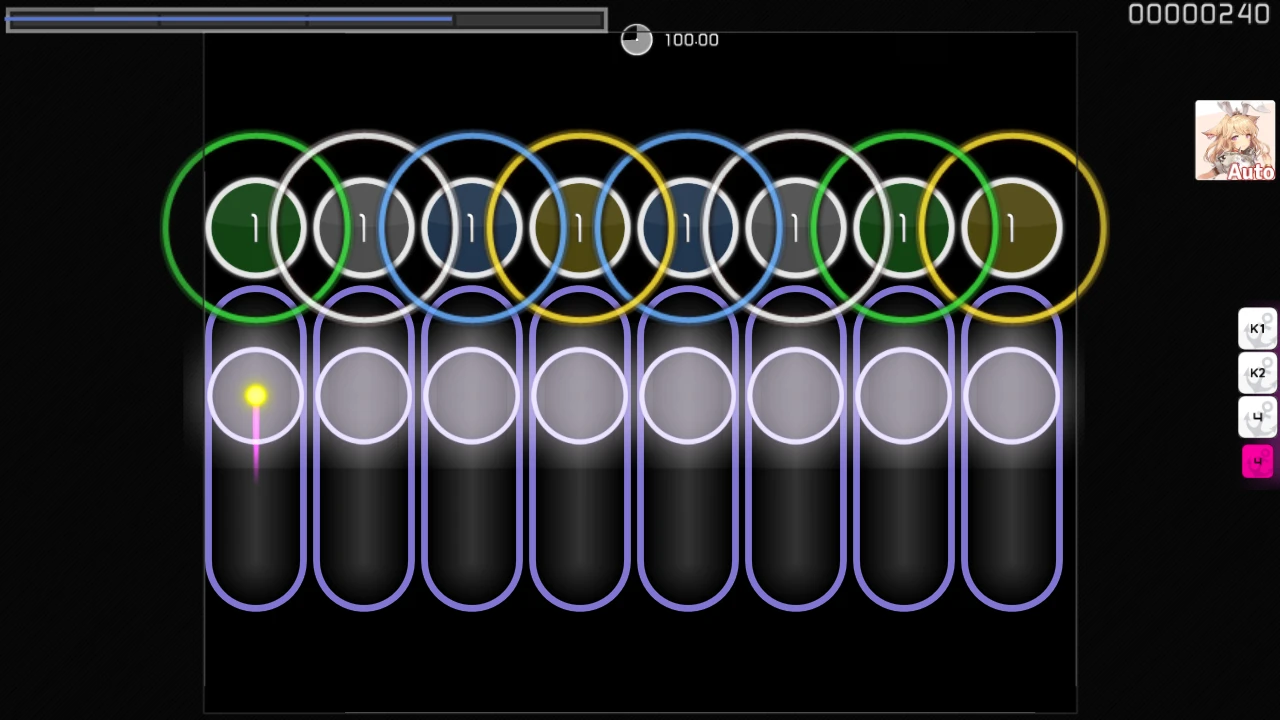Tap the sixth hit circle, the second gray one
This screenshot has width=1280, height=720.
point(795,228)
